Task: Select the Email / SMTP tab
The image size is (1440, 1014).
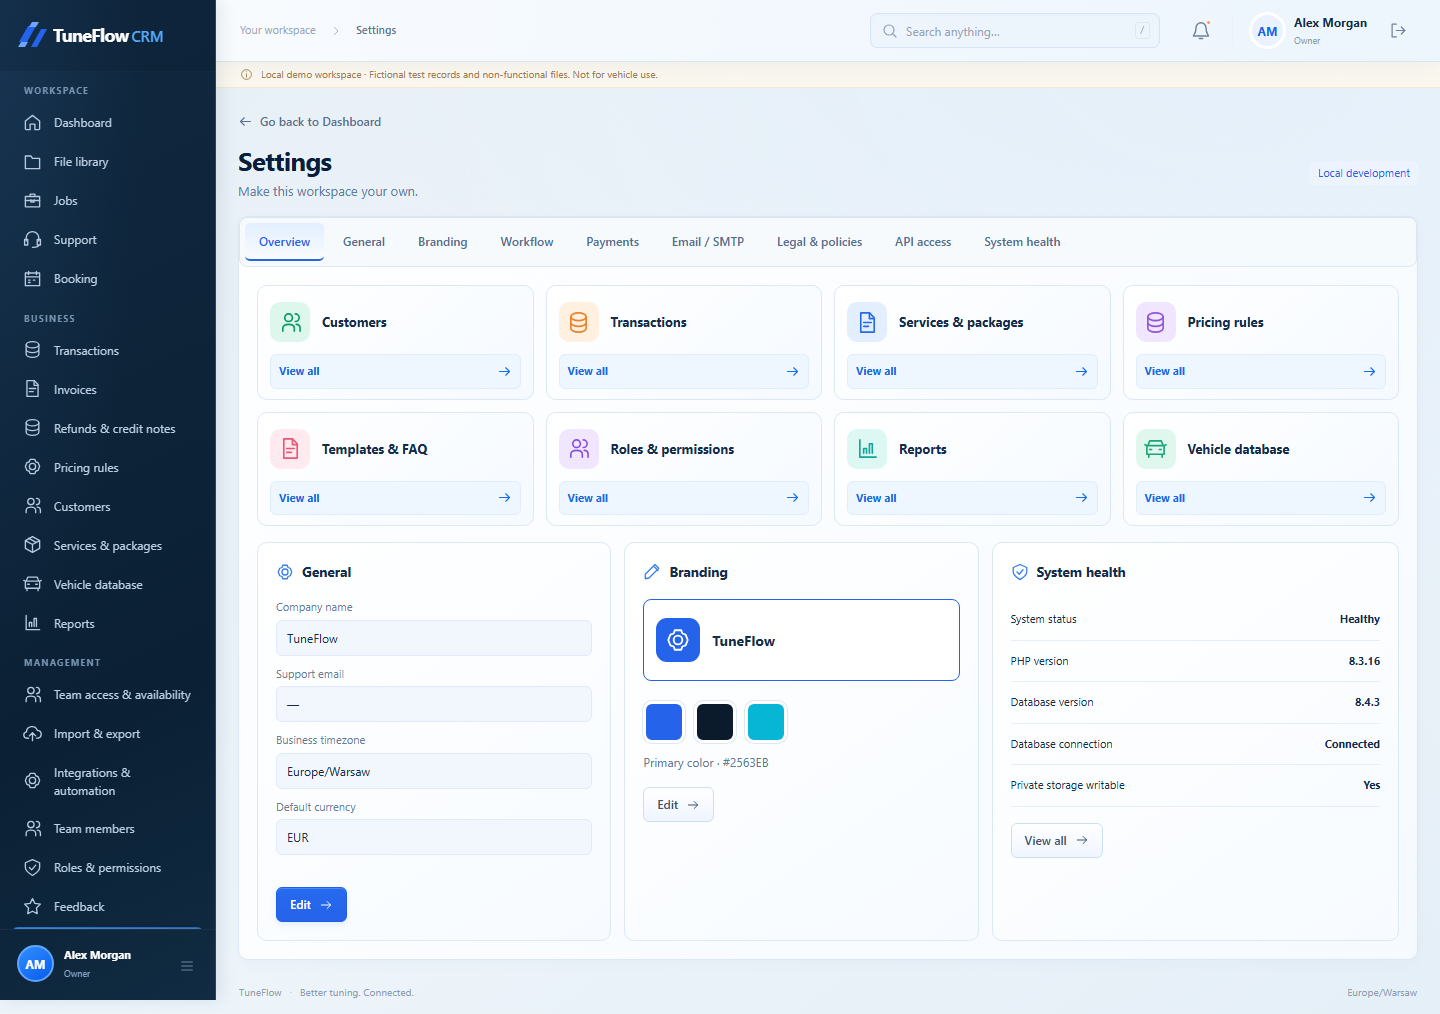Action: pyautogui.click(x=708, y=242)
